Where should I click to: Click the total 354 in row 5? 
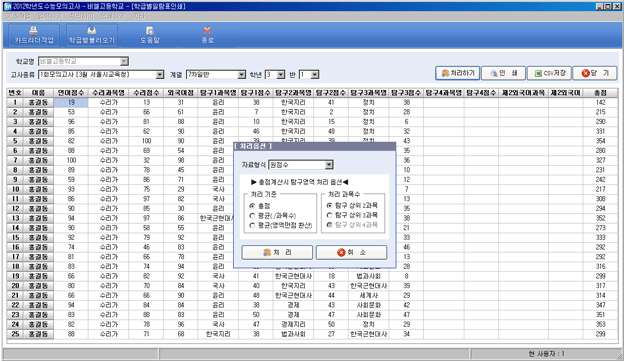click(600, 141)
